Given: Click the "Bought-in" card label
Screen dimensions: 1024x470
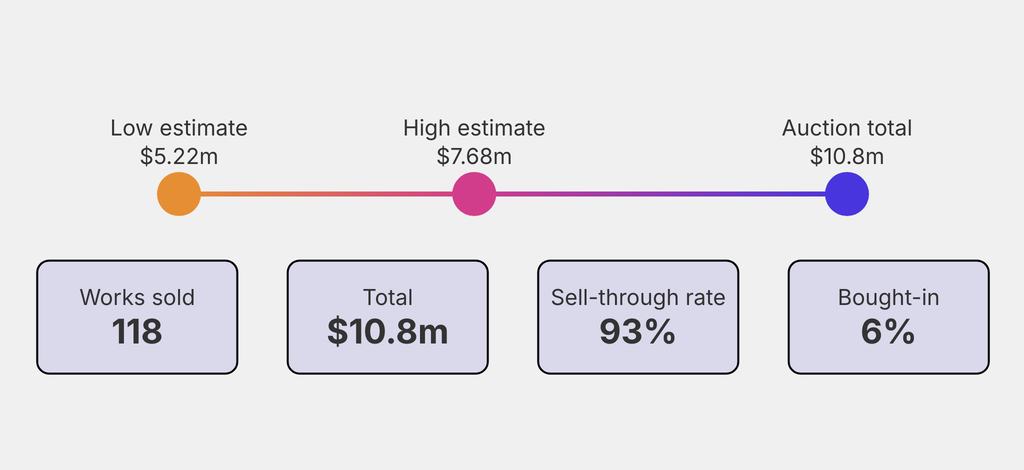Looking at the screenshot, I should click(888, 297).
